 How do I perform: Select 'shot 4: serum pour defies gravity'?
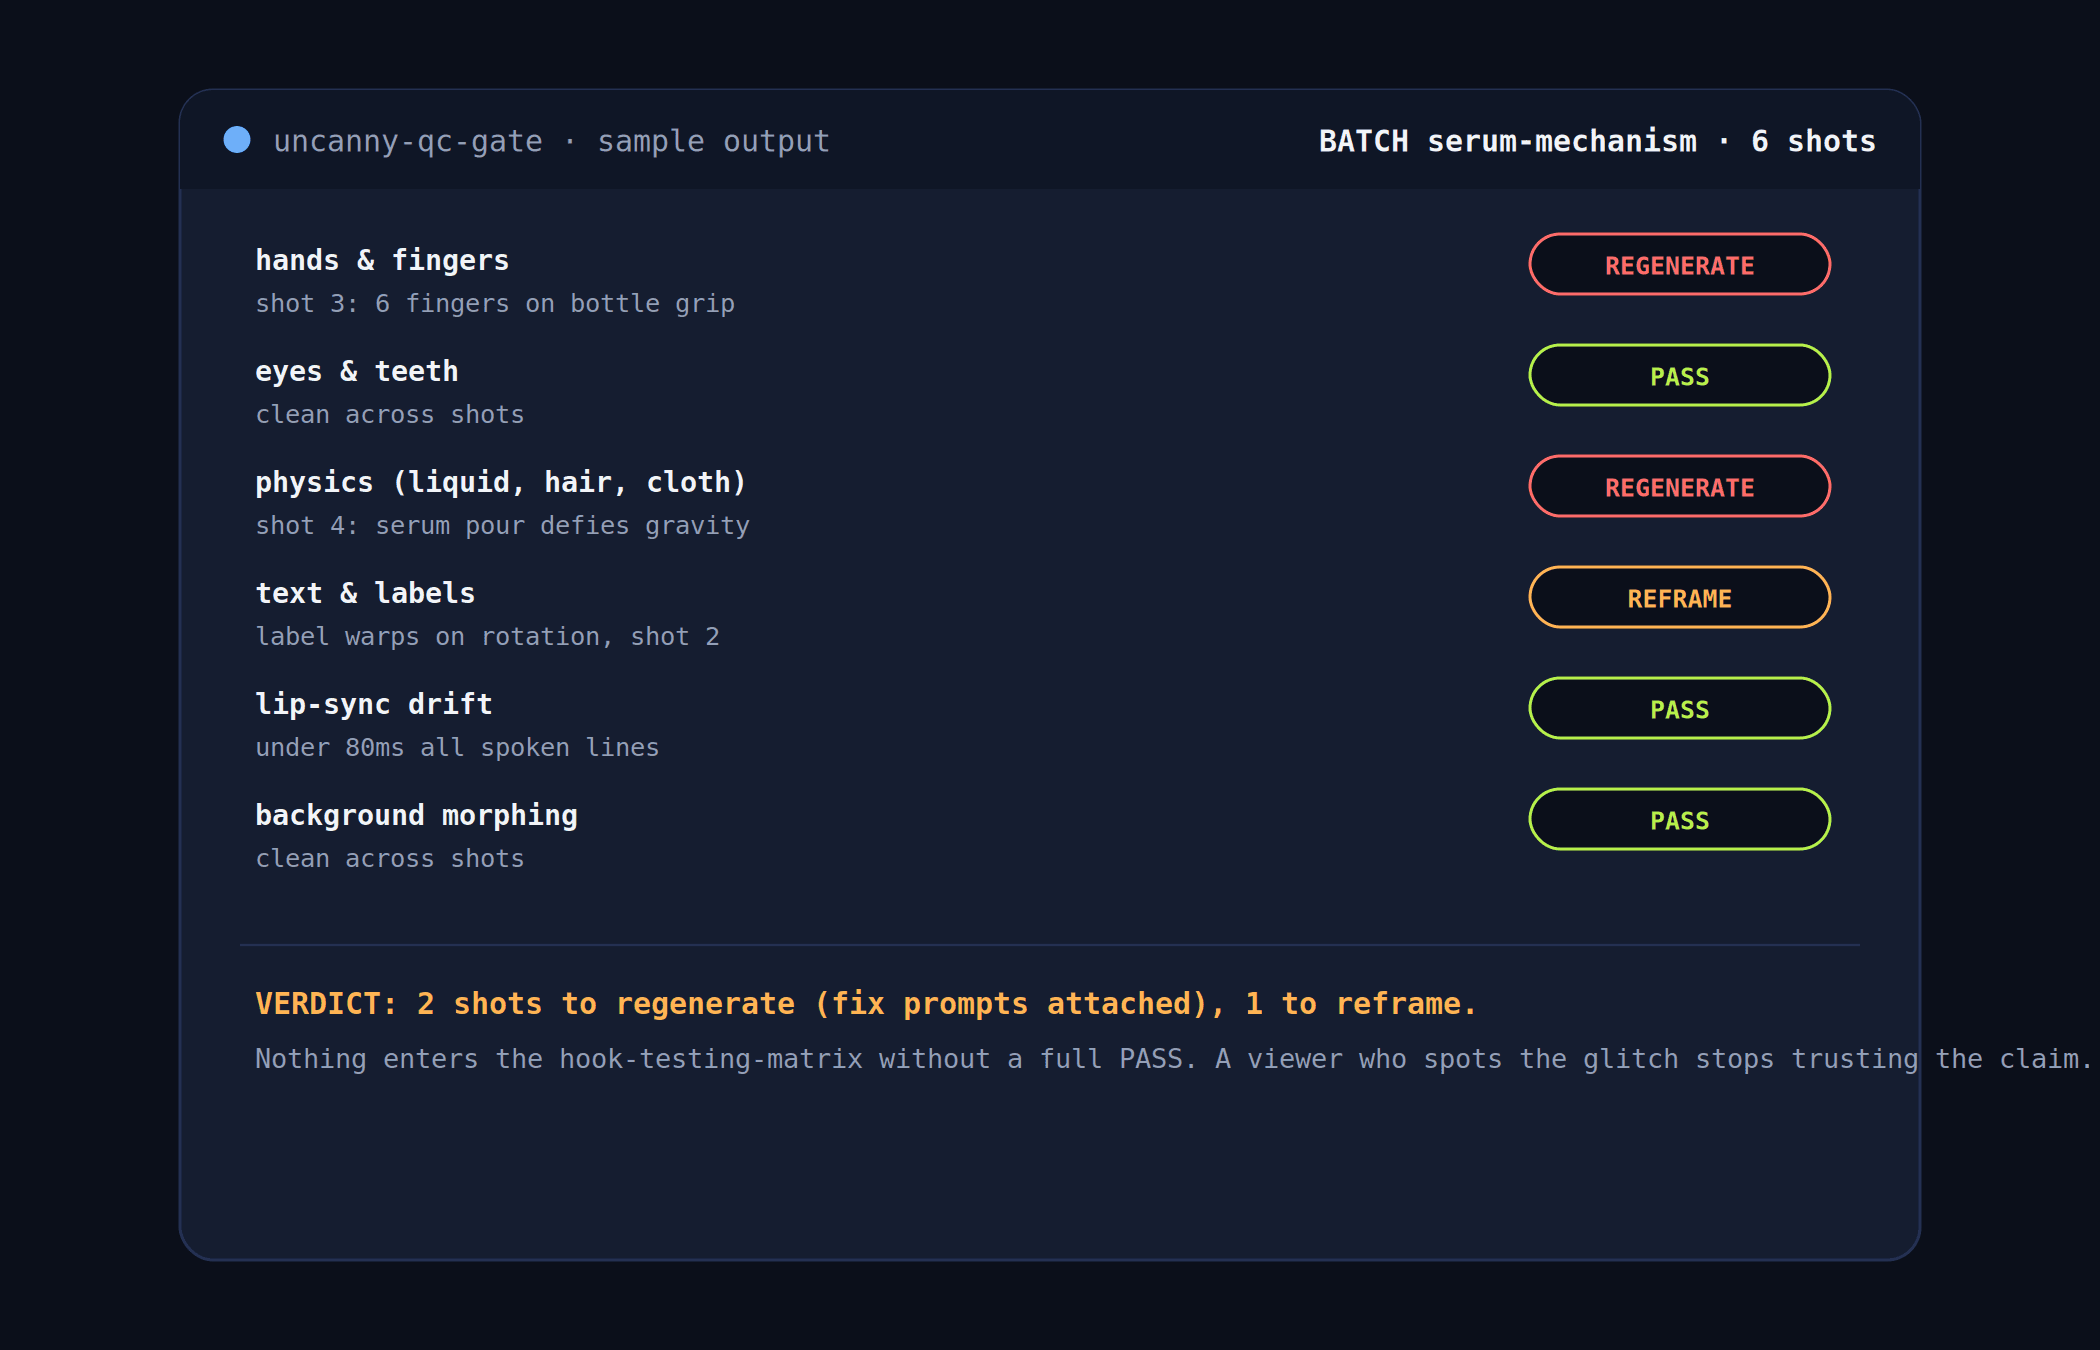(502, 525)
